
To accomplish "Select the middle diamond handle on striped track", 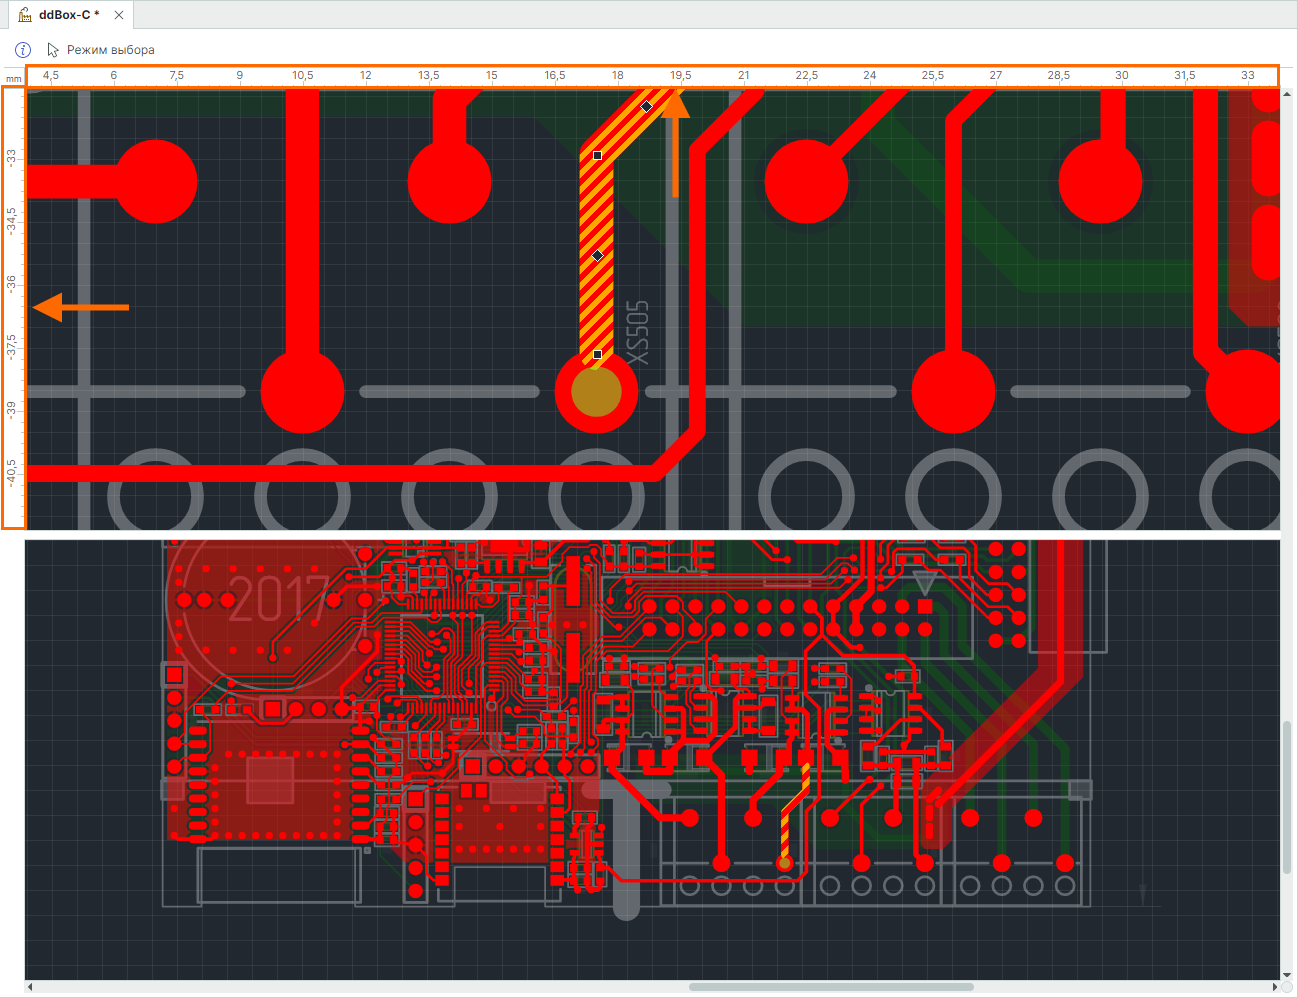I will pyautogui.click(x=597, y=256).
